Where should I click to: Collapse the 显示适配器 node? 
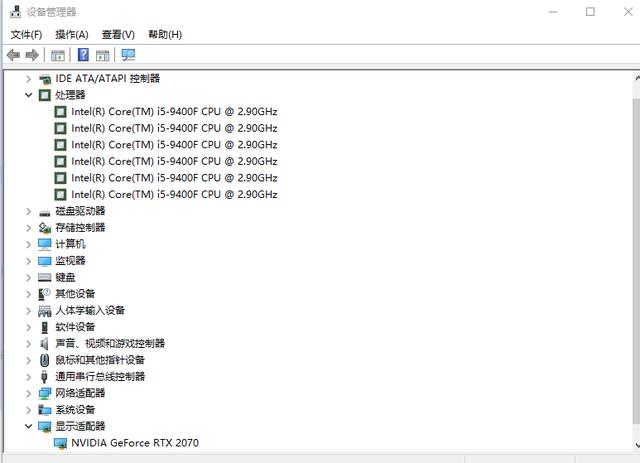(x=29, y=426)
